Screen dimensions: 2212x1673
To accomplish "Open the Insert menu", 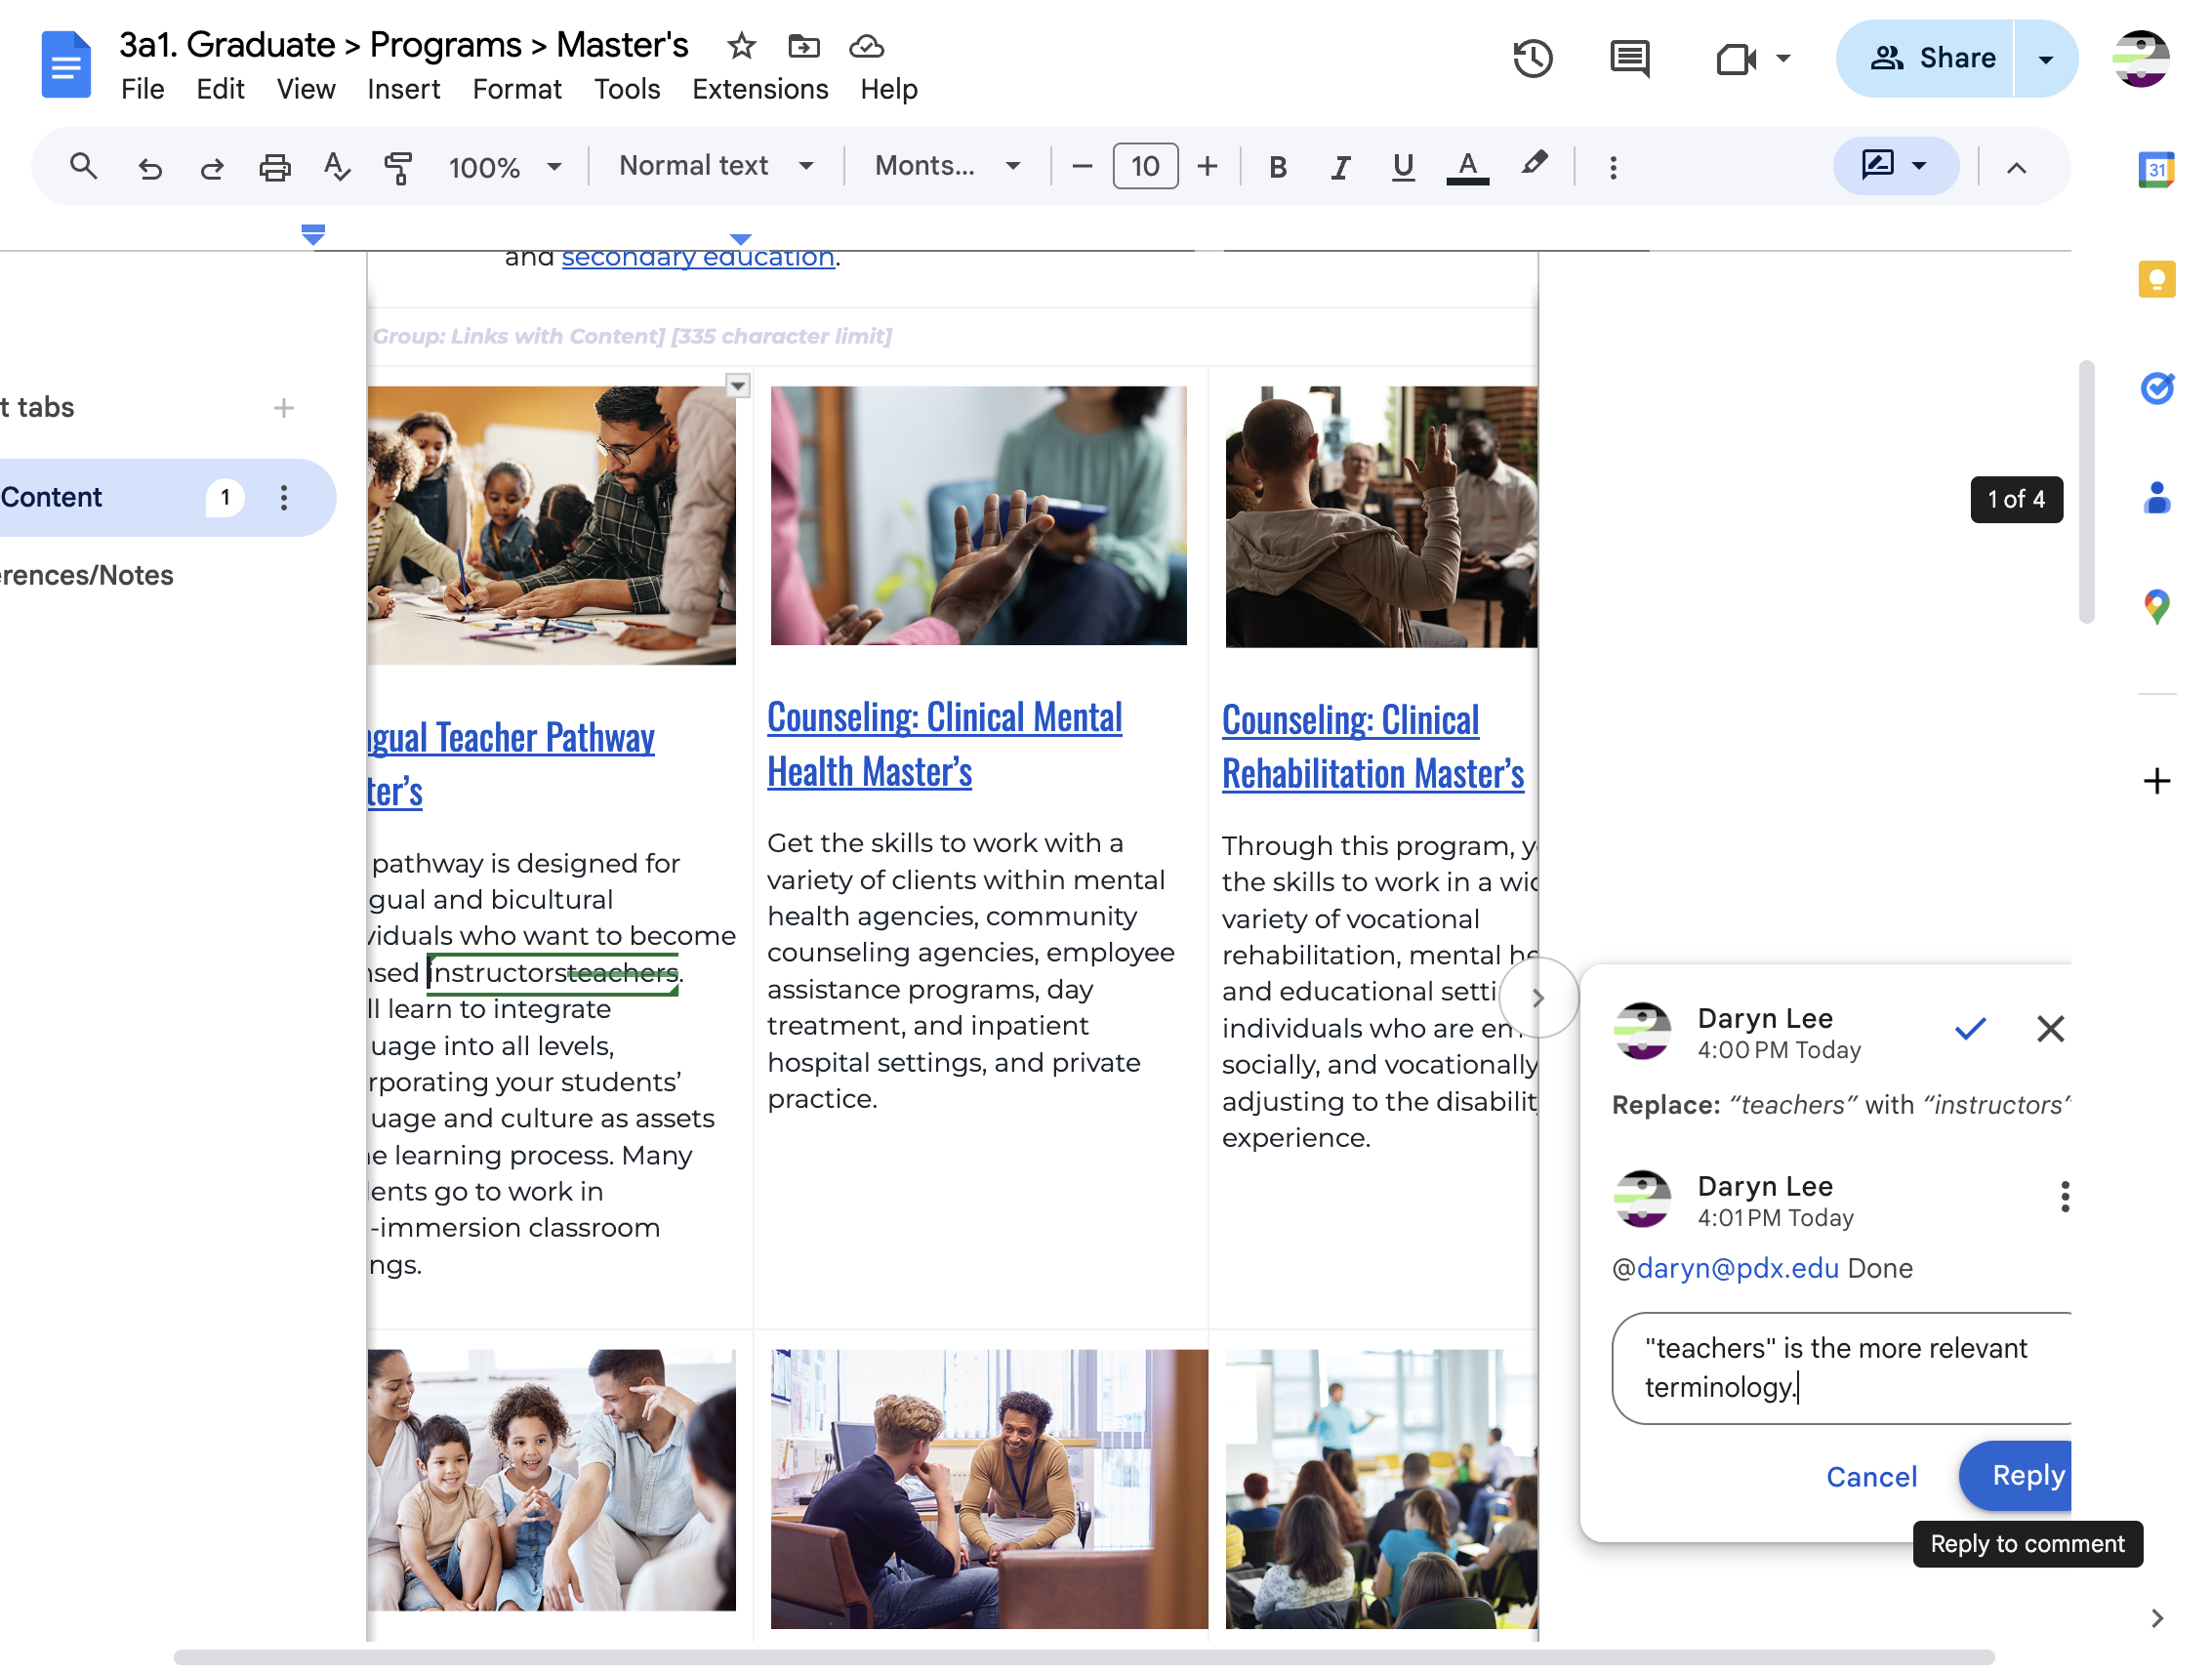I will point(403,89).
